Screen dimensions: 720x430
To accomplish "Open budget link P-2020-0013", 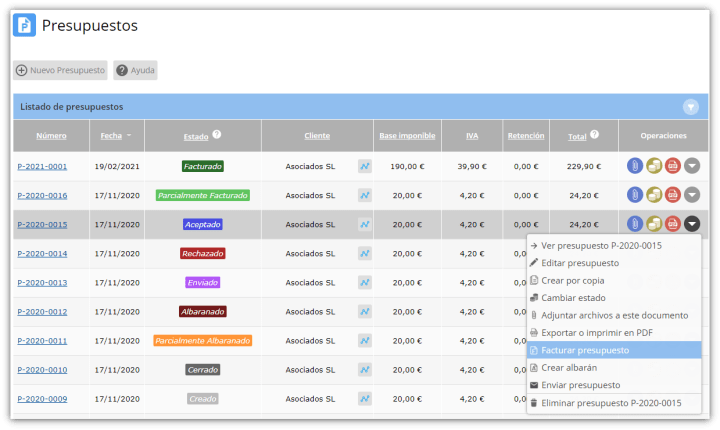I will (42, 283).
